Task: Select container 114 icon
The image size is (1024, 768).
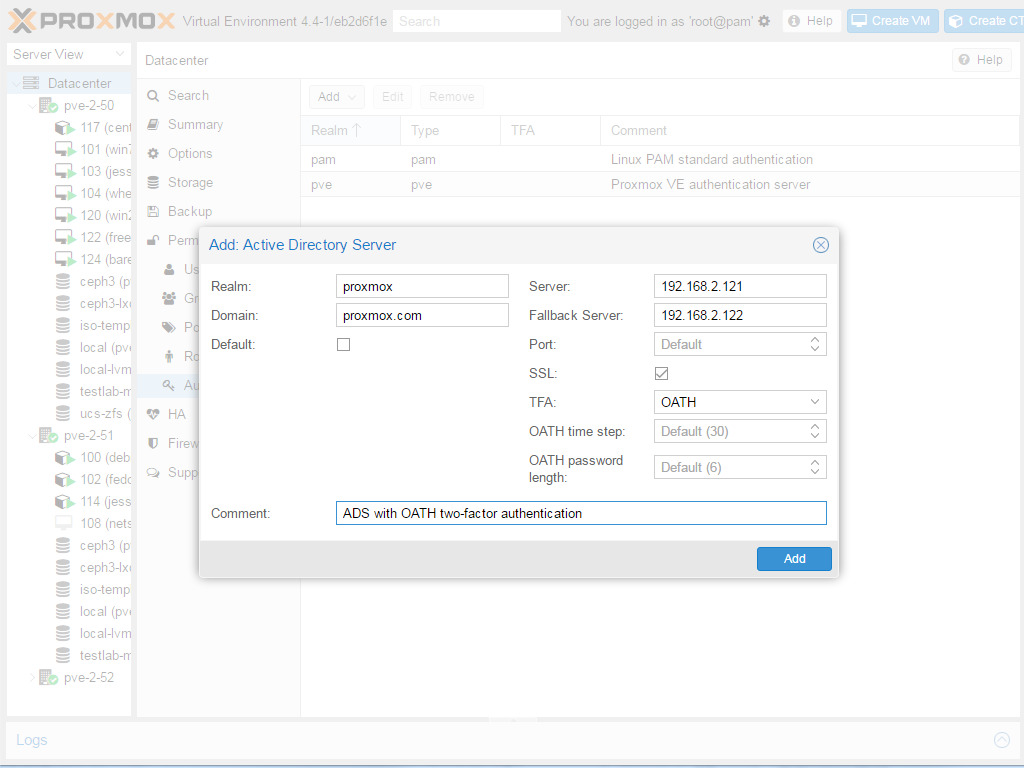Action: pyautogui.click(x=65, y=502)
